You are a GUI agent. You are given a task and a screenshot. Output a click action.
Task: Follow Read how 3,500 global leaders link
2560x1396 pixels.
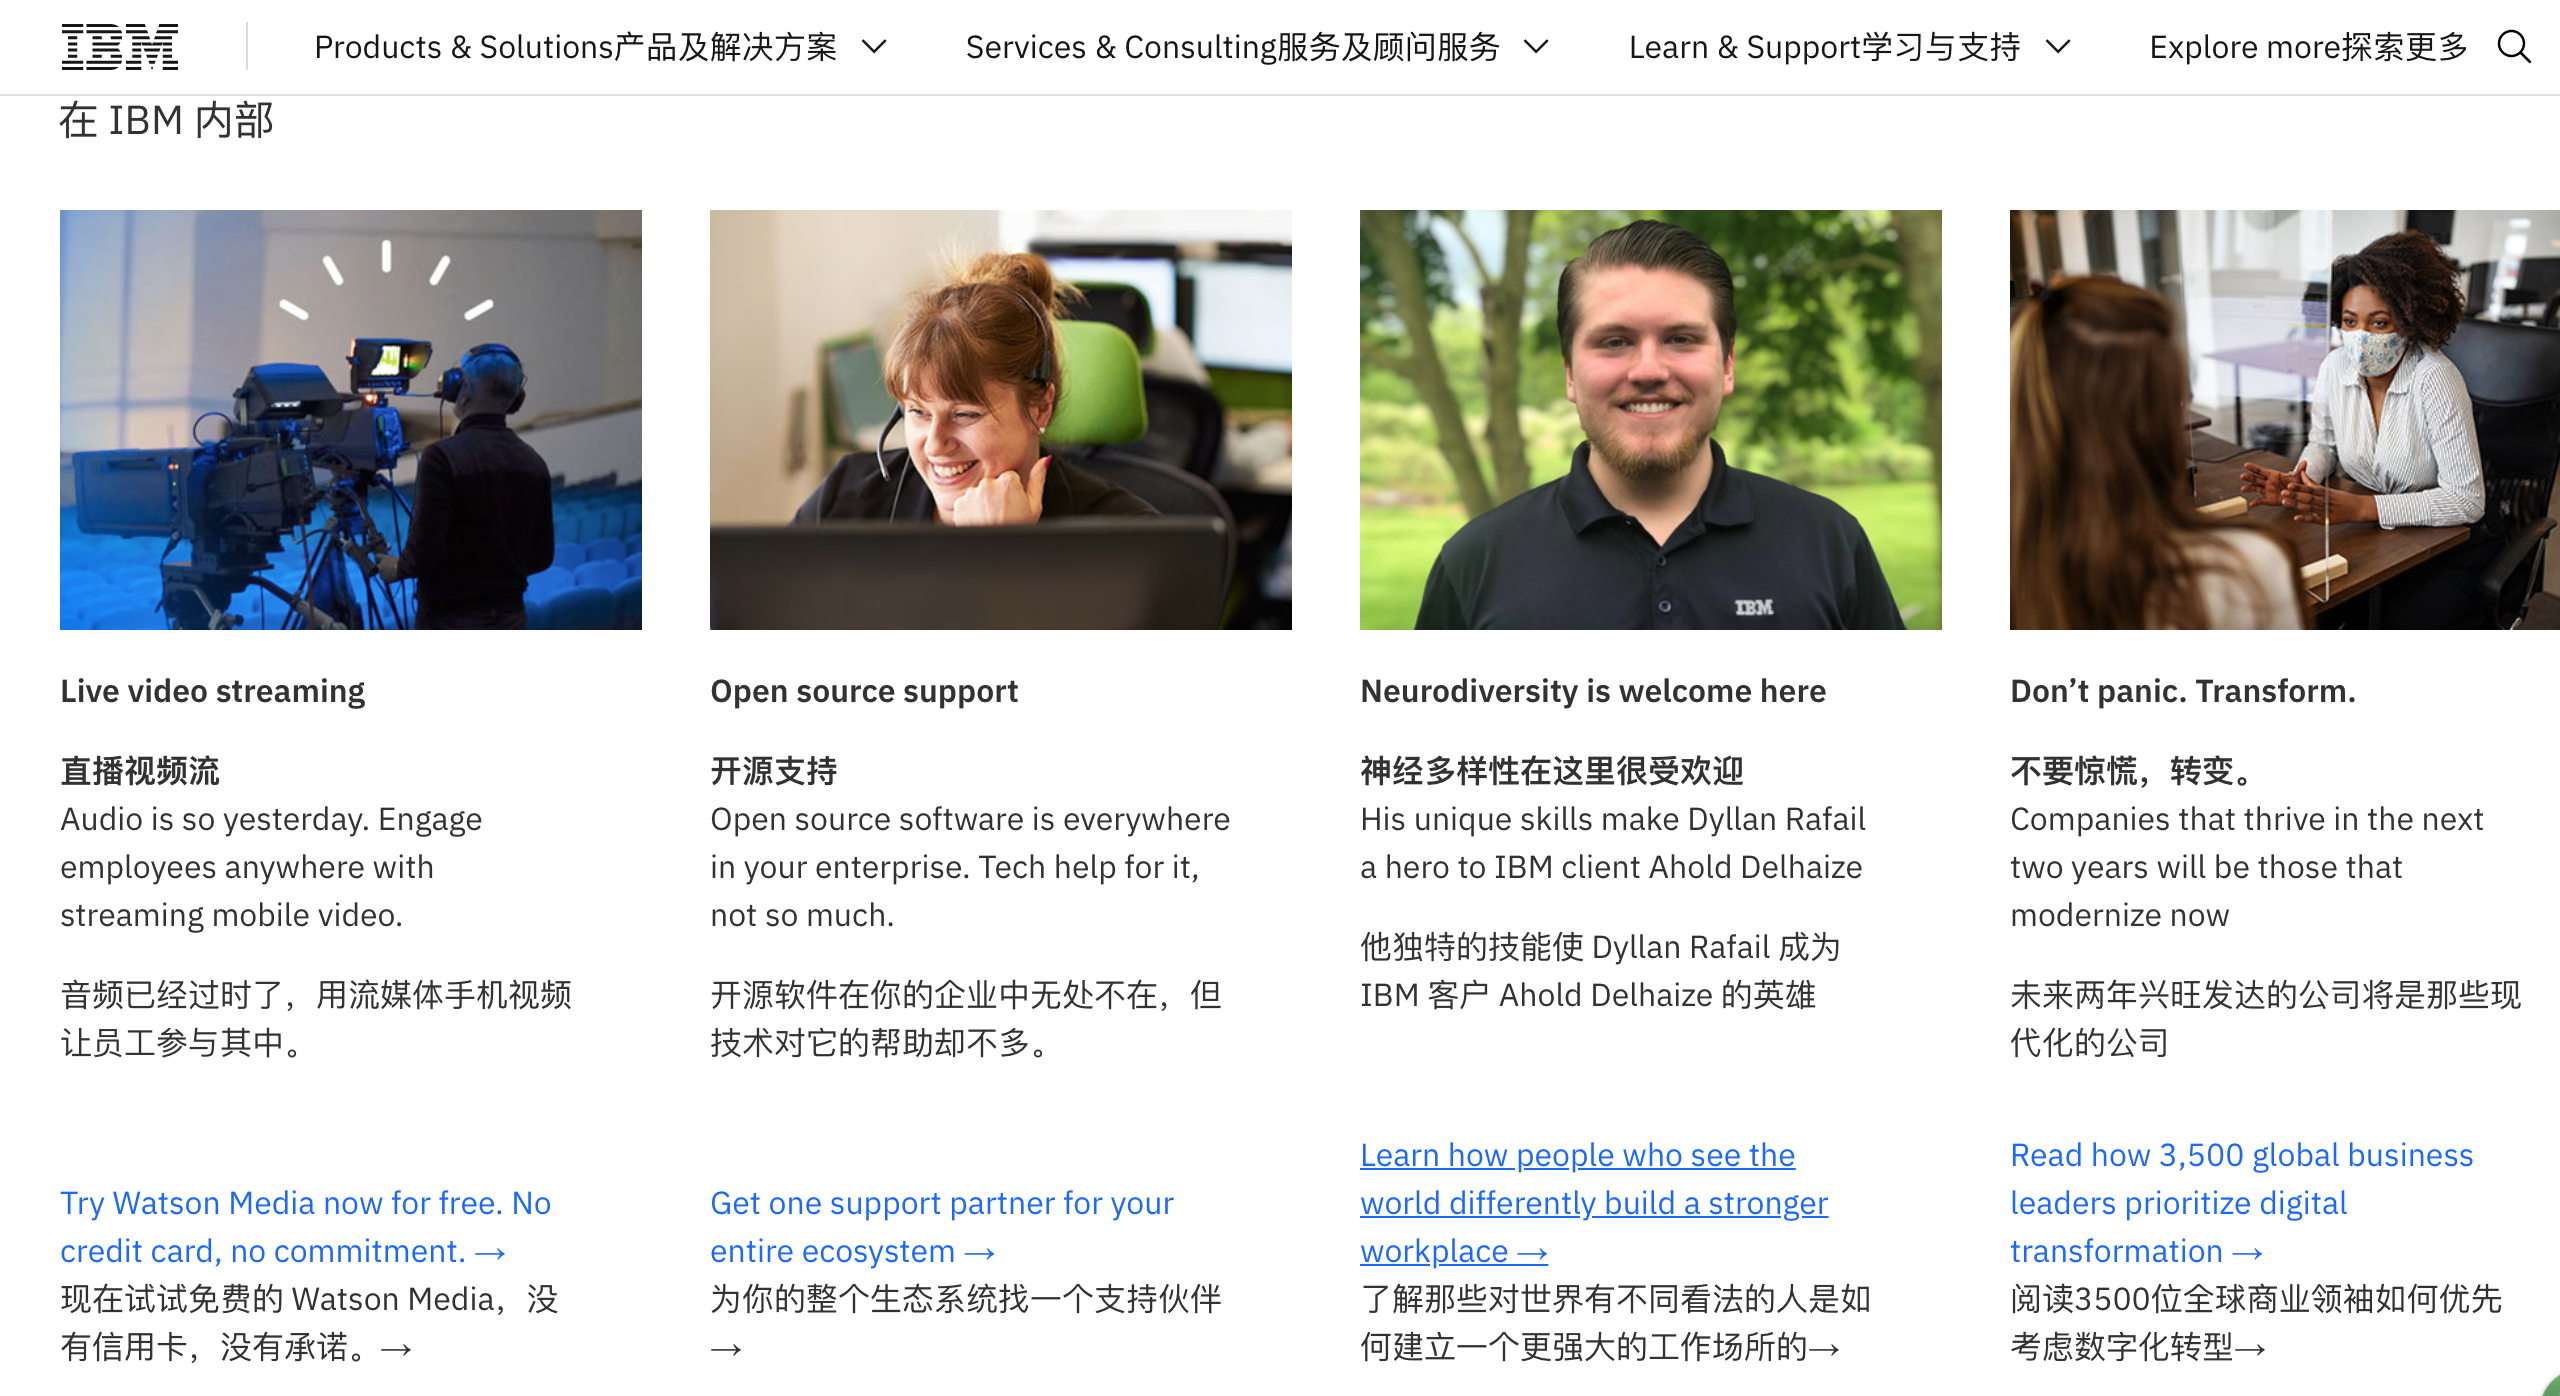coord(2241,1203)
